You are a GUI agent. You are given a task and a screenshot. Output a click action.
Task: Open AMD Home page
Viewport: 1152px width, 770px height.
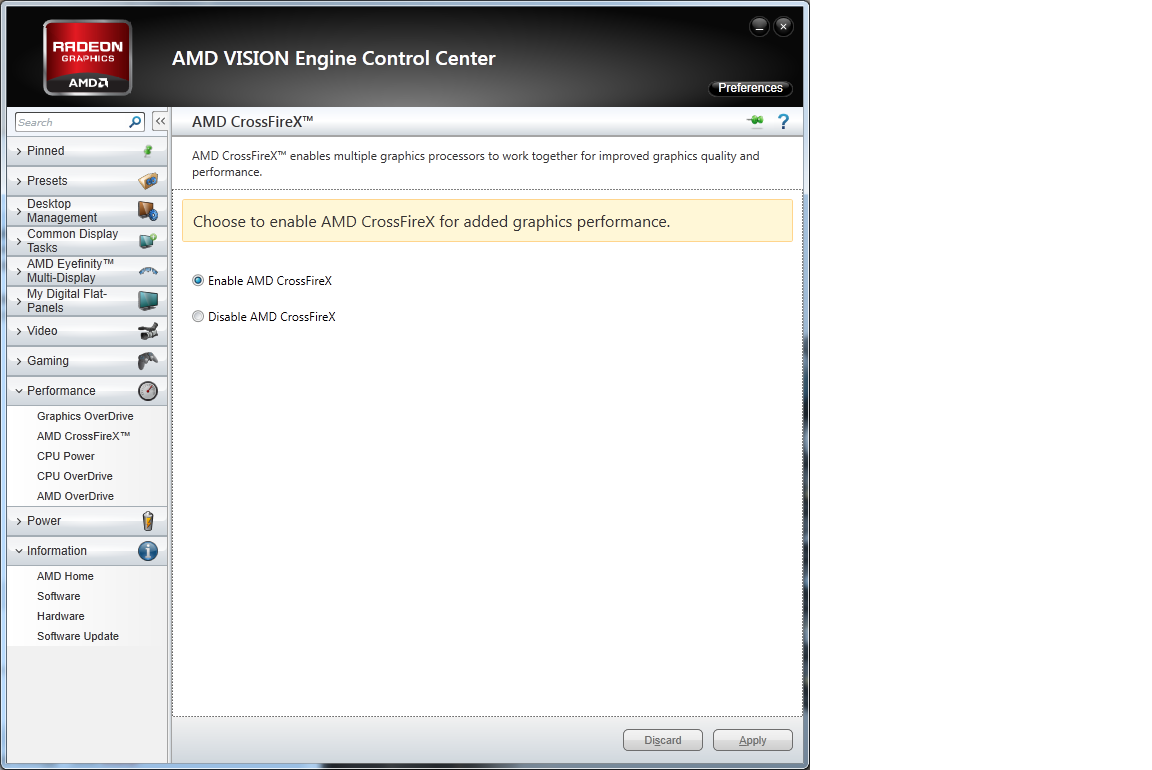65,577
